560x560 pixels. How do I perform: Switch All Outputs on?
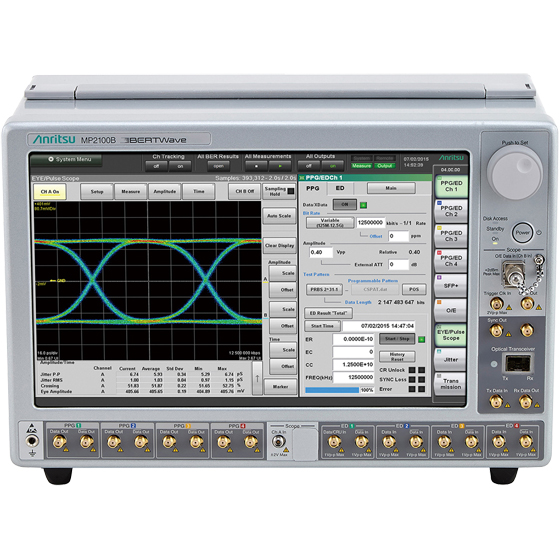332,166
